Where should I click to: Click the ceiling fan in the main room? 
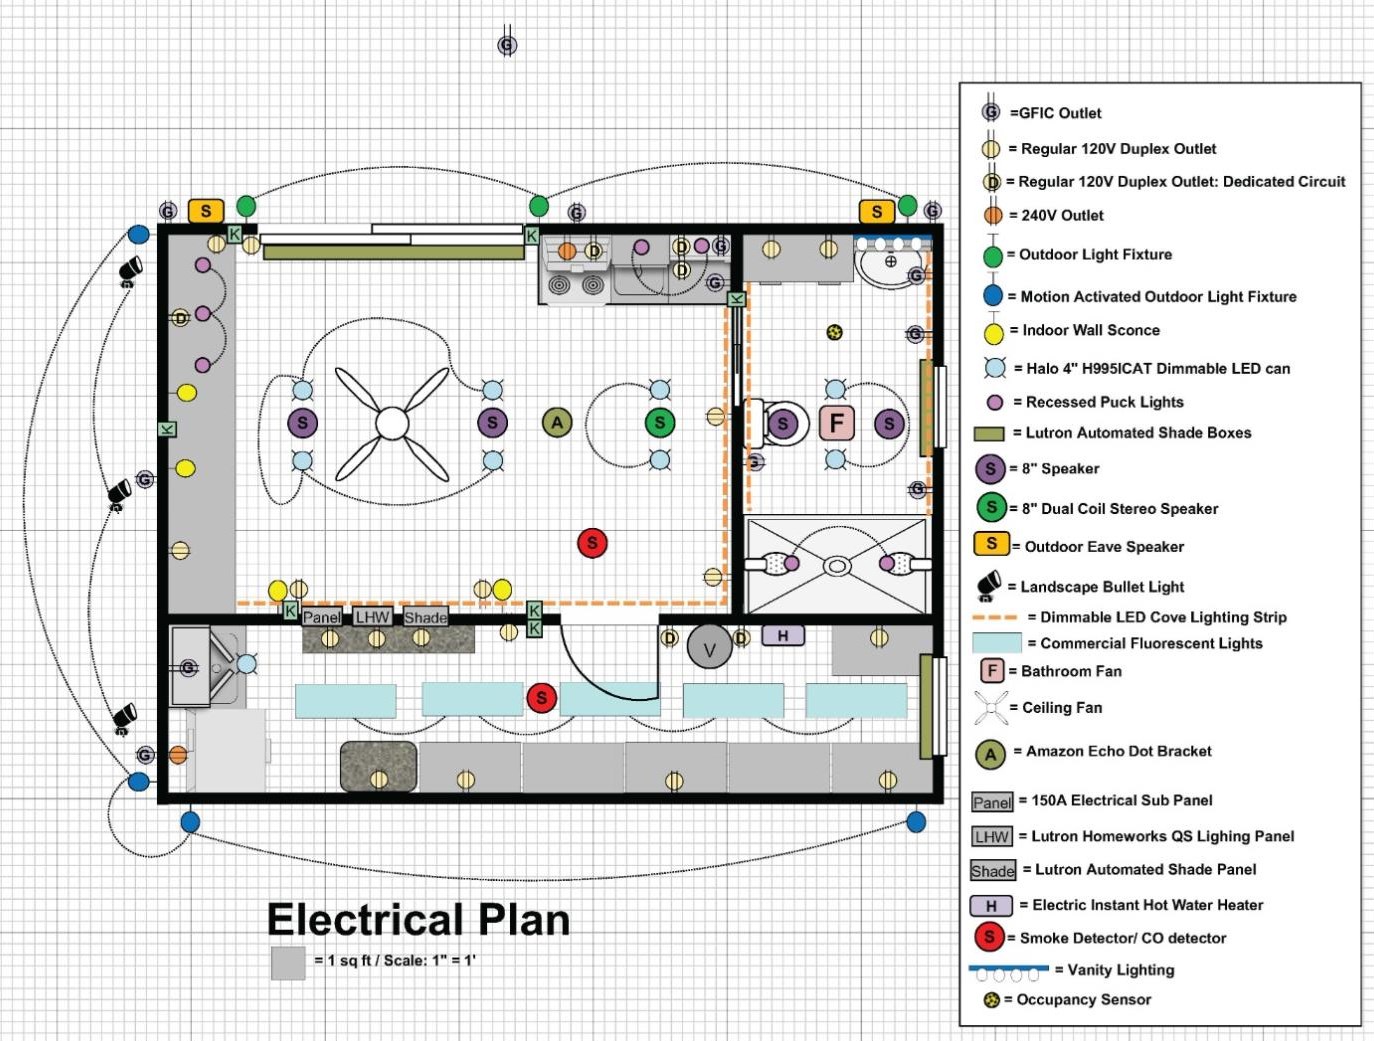pos(392,423)
